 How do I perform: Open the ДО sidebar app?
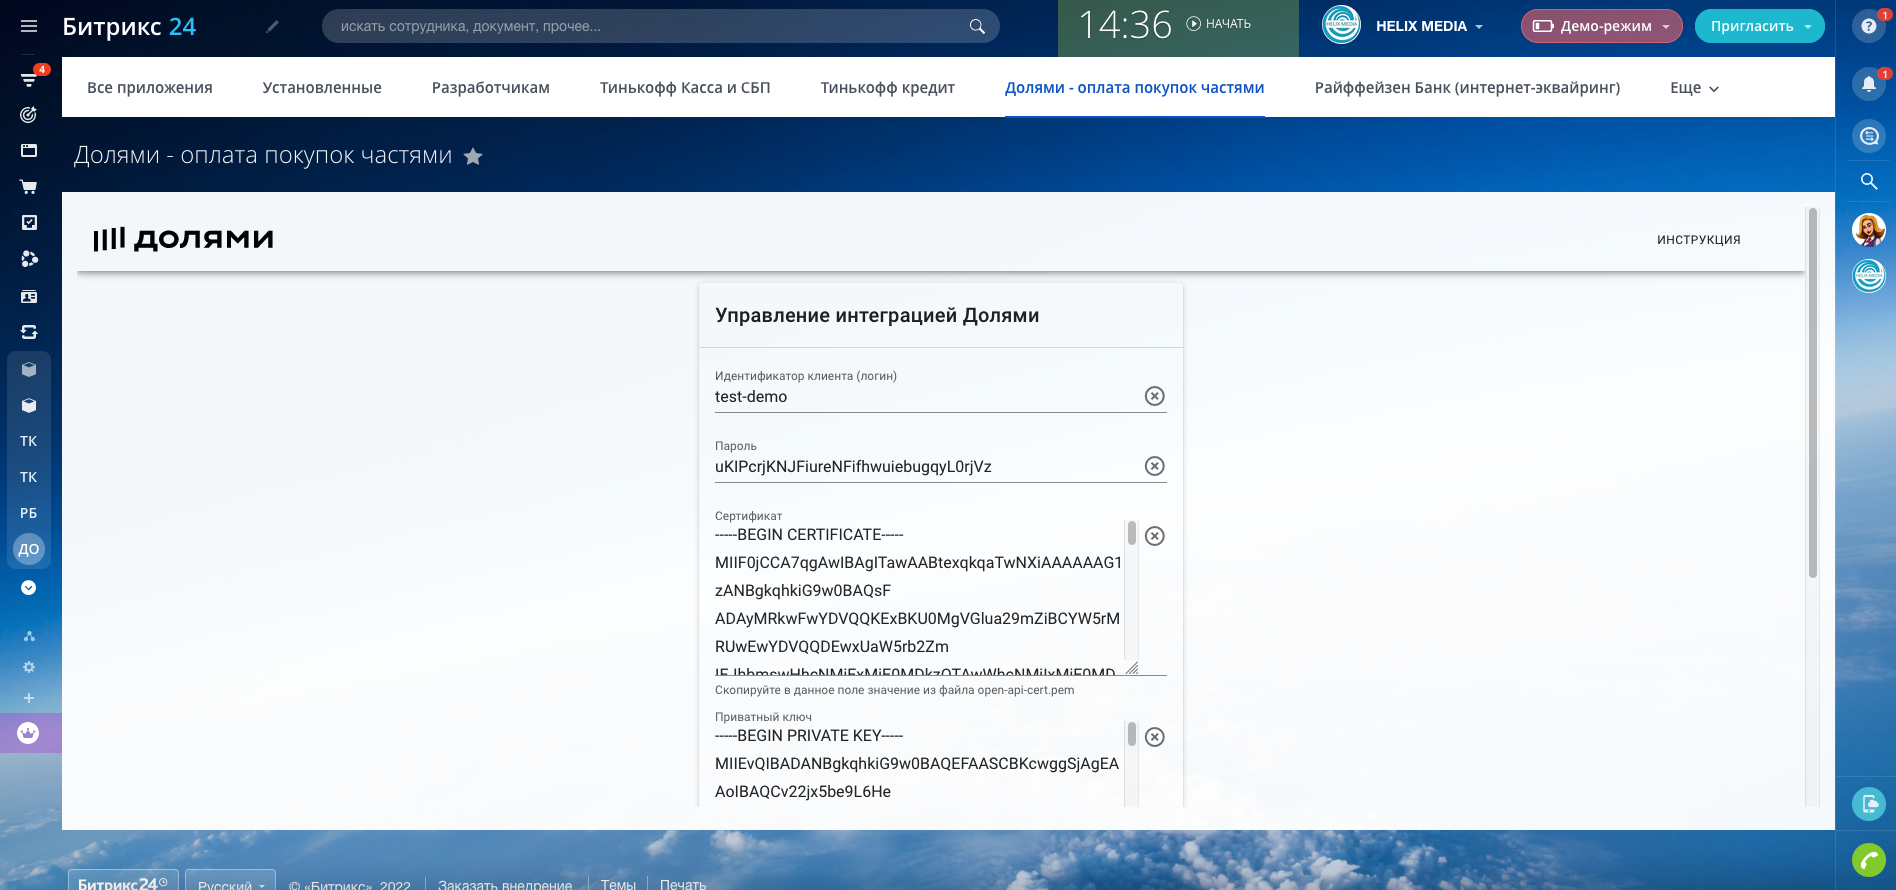[29, 549]
